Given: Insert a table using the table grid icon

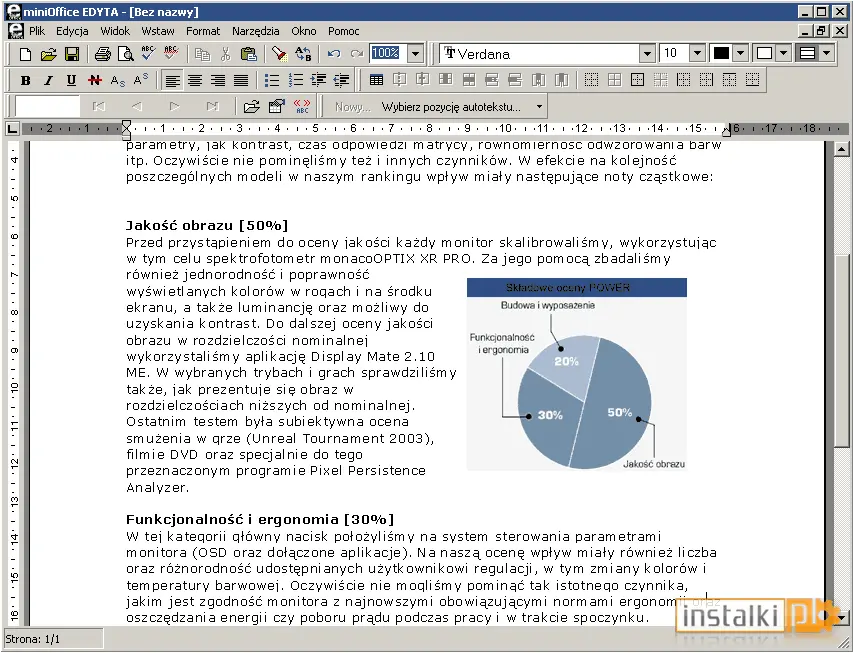Looking at the screenshot, I should [x=376, y=81].
